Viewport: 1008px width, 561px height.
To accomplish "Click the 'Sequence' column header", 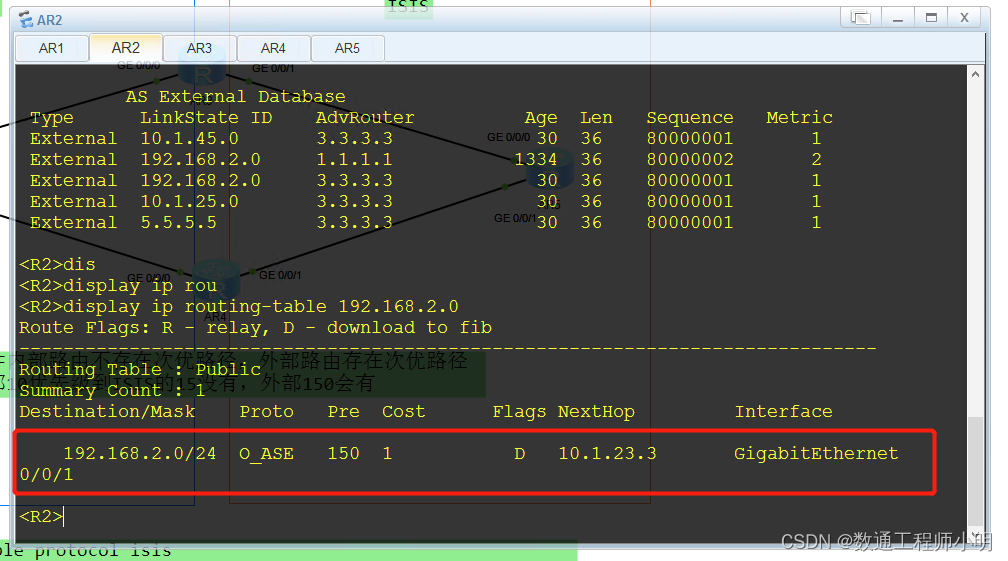I will 690,118.
